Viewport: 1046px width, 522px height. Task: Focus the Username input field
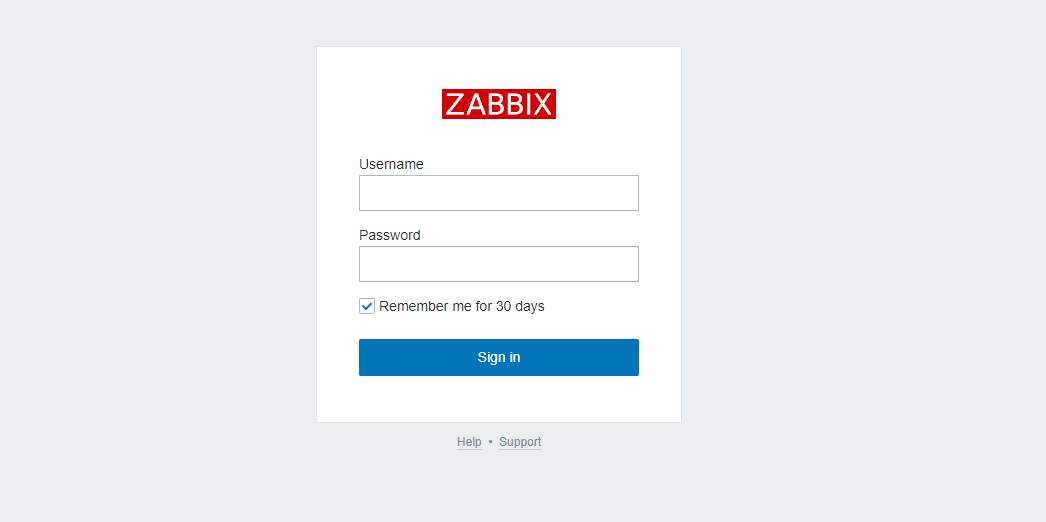(x=498, y=193)
